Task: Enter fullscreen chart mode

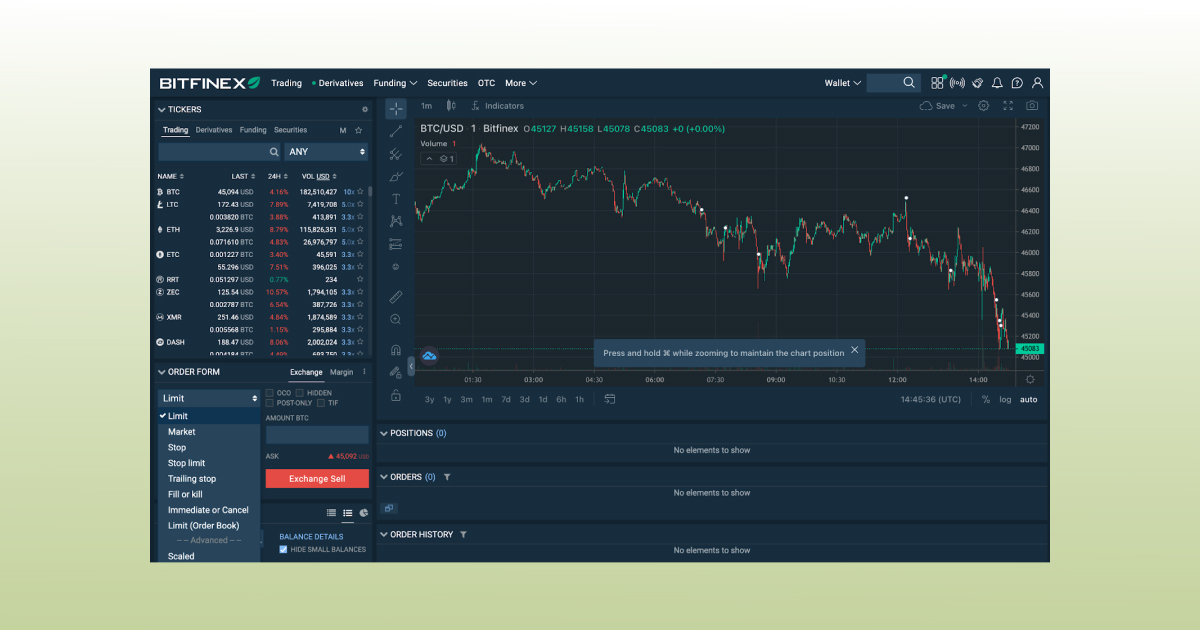Action: (x=1008, y=105)
